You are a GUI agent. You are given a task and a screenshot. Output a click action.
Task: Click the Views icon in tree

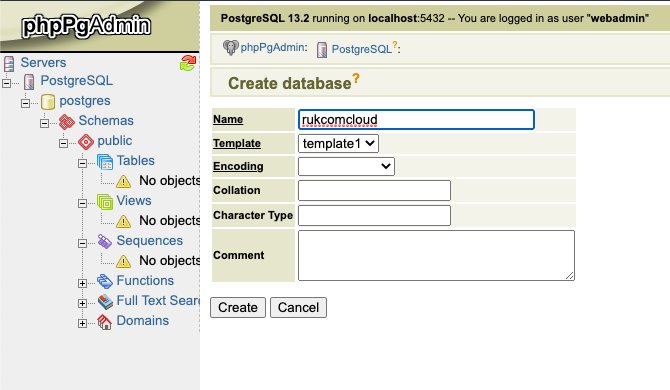click(105, 202)
